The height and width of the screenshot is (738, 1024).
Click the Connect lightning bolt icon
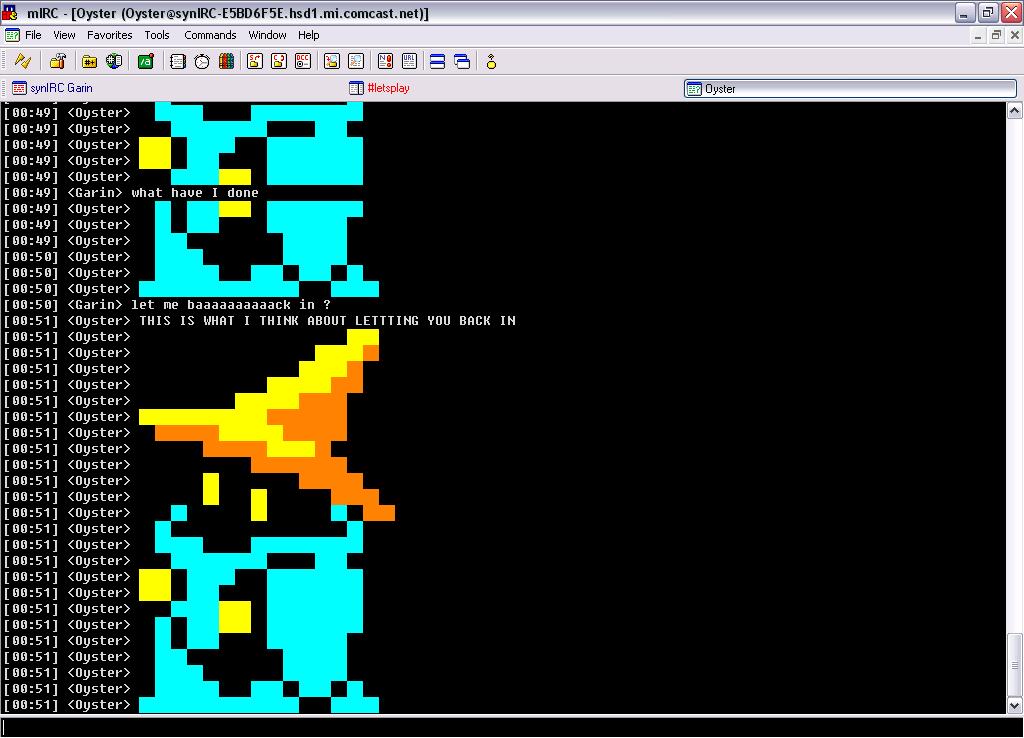click(23, 61)
